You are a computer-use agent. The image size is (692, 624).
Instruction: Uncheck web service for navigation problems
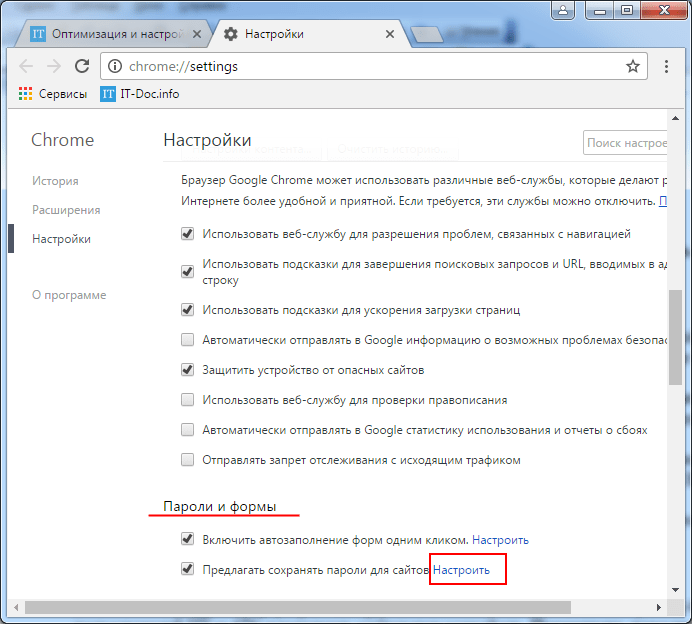click(x=187, y=233)
